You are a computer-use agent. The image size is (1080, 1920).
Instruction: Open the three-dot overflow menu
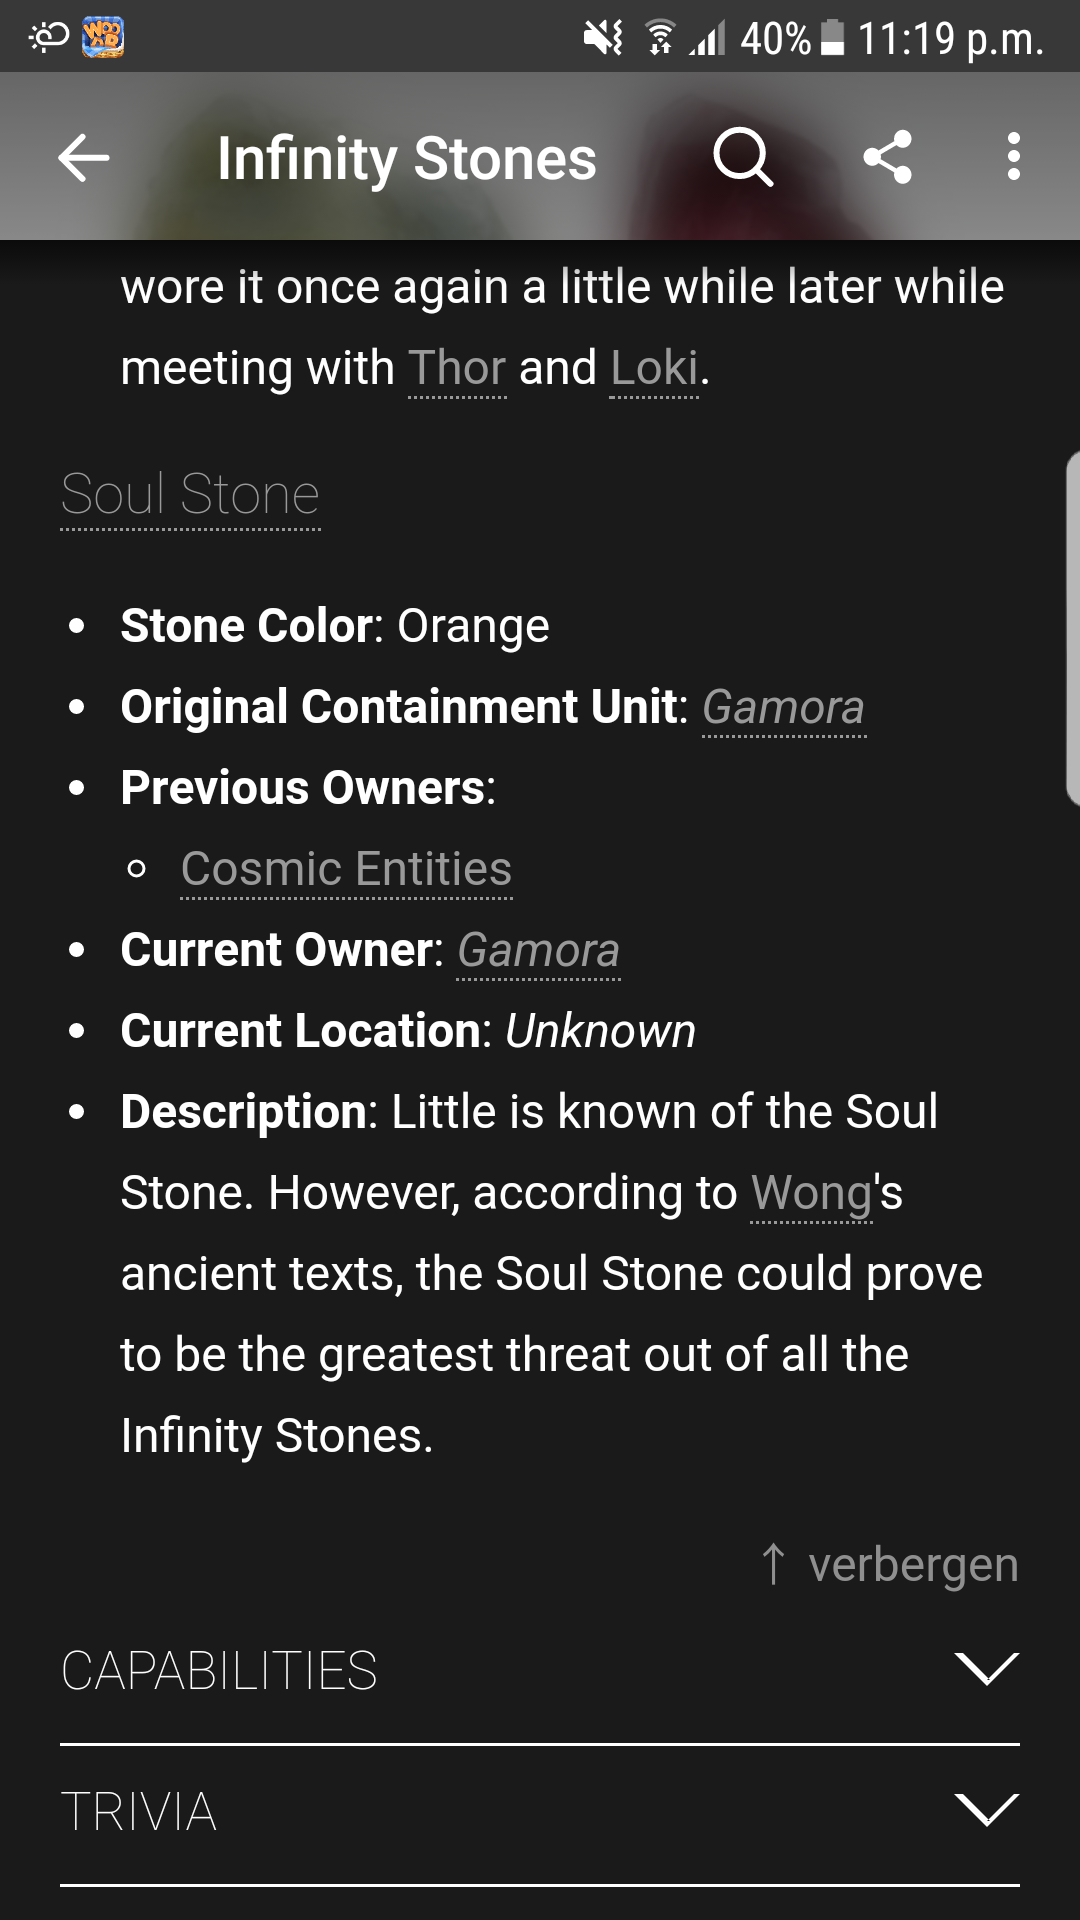[1013, 158]
